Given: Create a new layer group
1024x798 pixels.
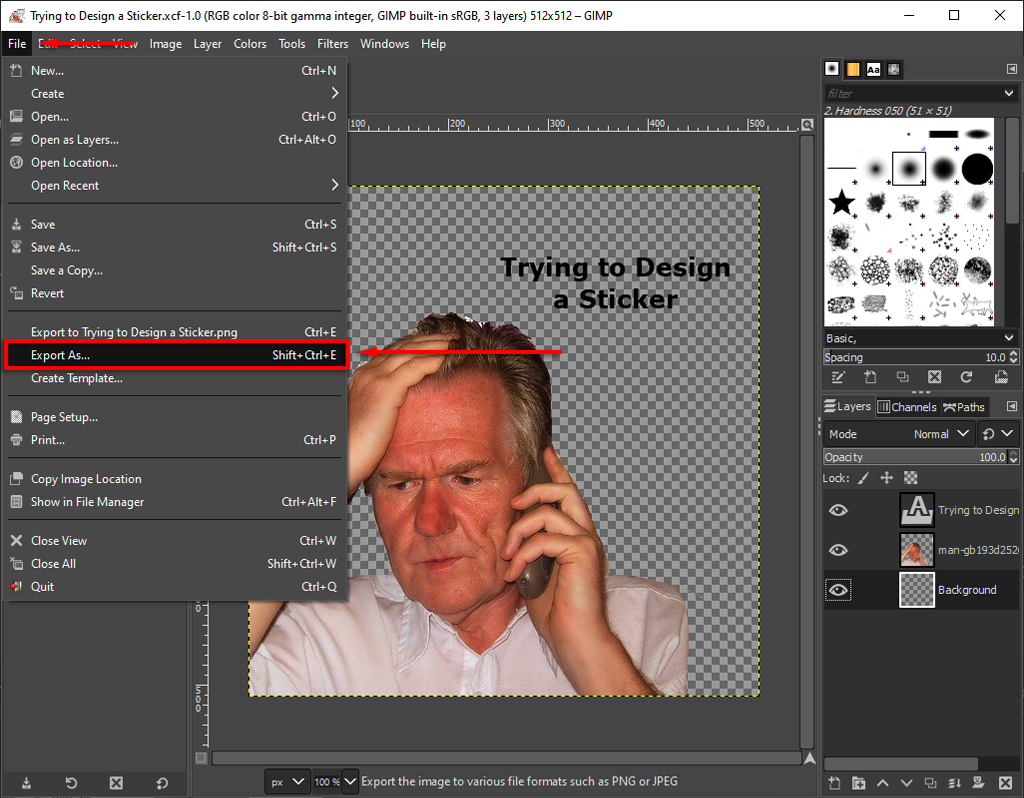Looking at the screenshot, I should coord(859,782).
